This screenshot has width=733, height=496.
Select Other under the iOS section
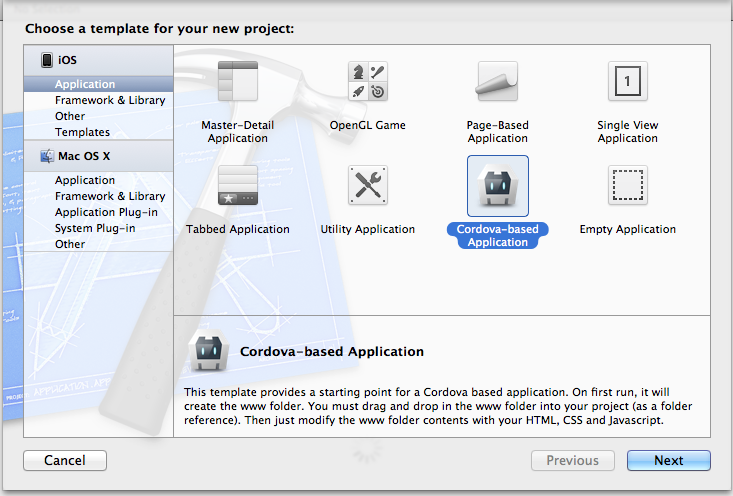[x=70, y=116]
